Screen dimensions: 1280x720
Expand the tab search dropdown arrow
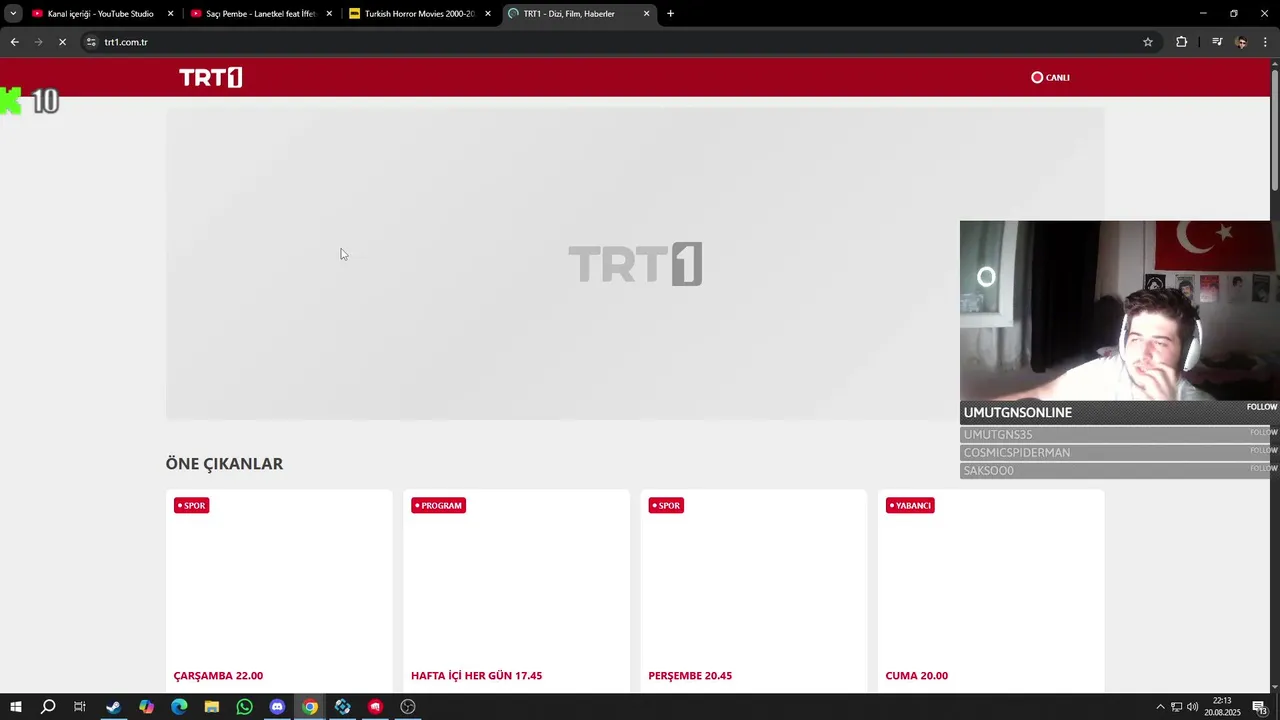pos(13,14)
